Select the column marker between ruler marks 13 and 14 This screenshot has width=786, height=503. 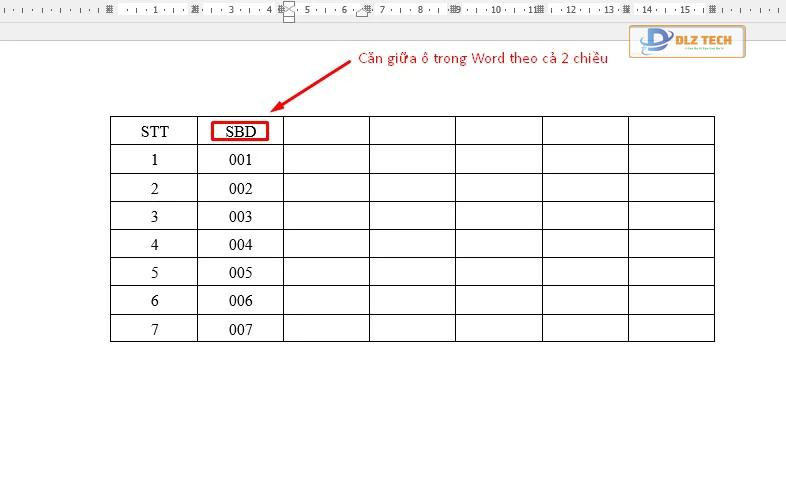[x=626, y=9]
